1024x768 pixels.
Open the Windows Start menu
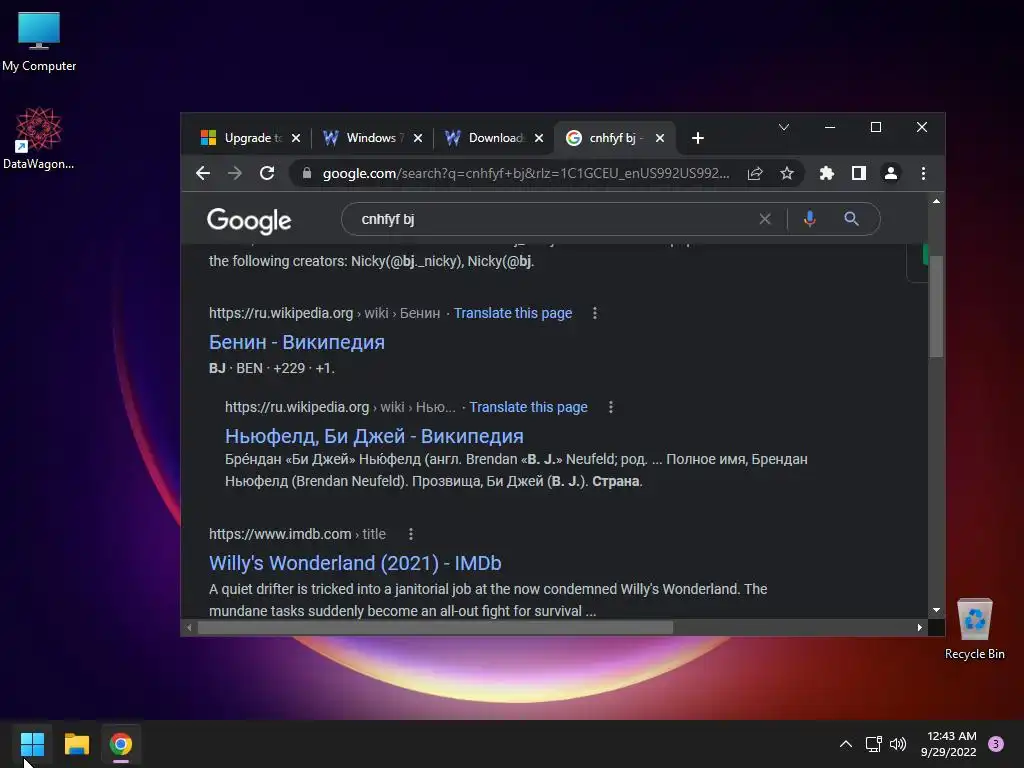(32, 744)
